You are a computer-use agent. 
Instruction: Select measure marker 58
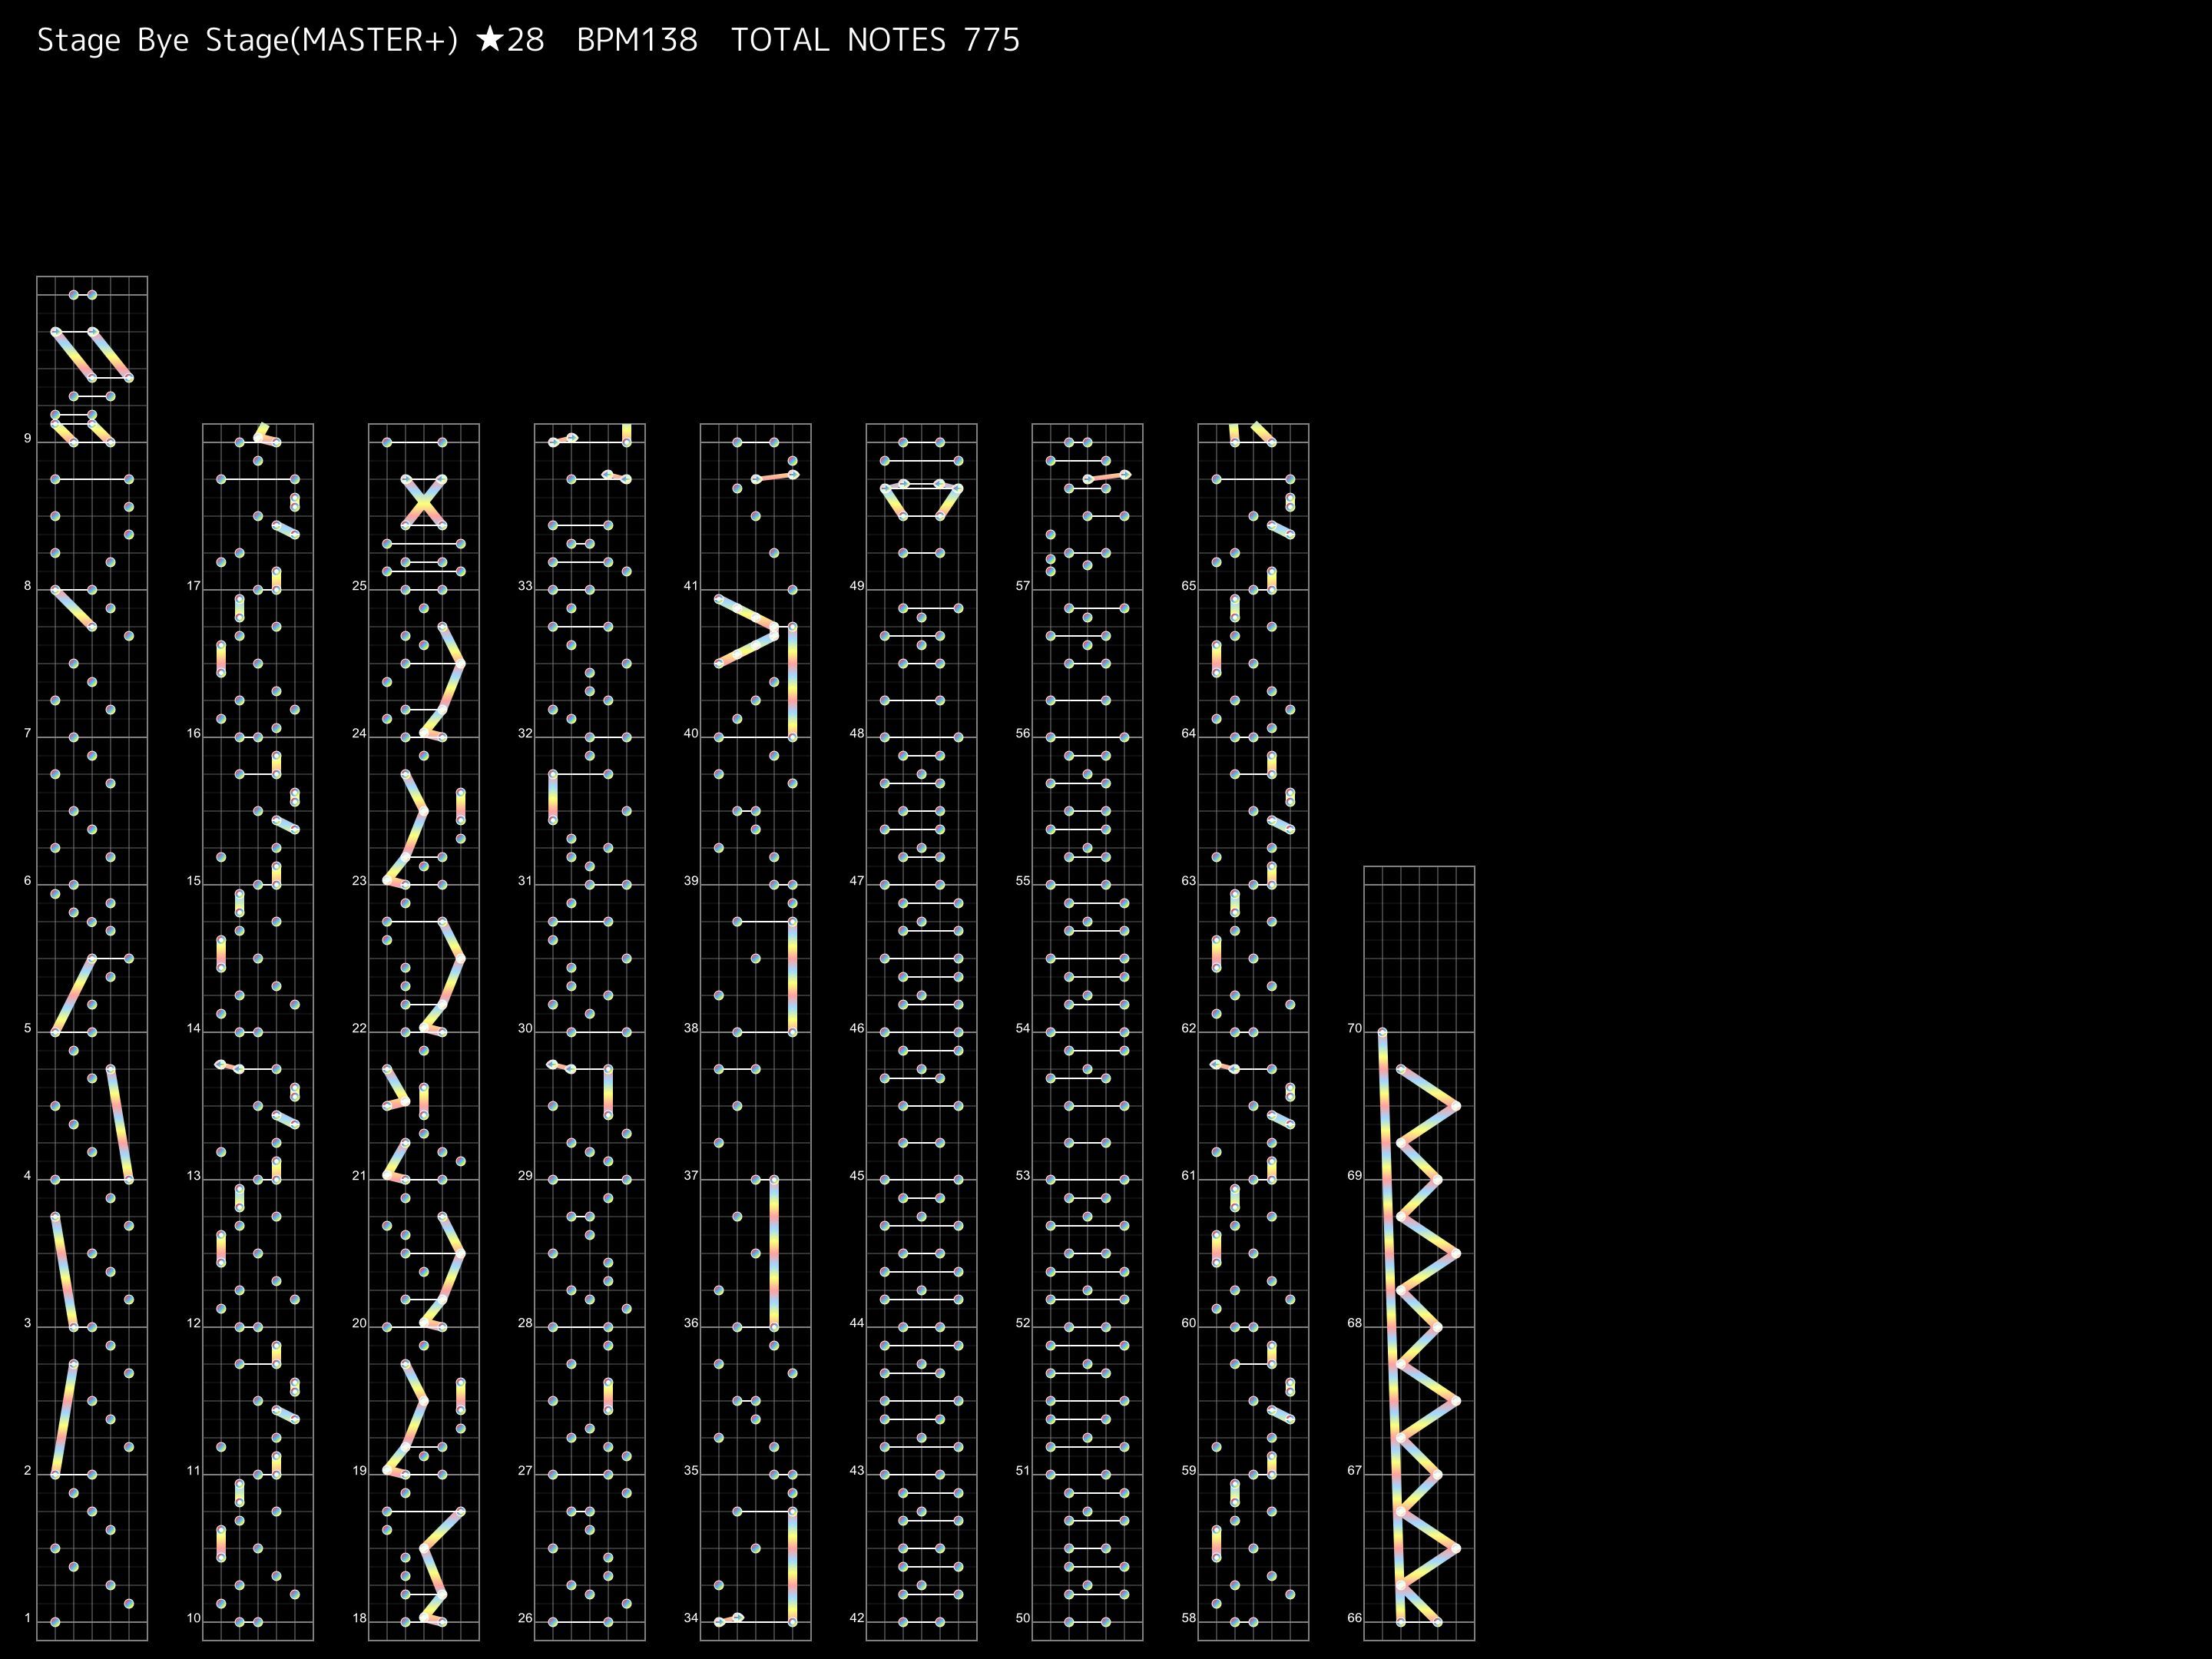pyautogui.click(x=1188, y=1618)
